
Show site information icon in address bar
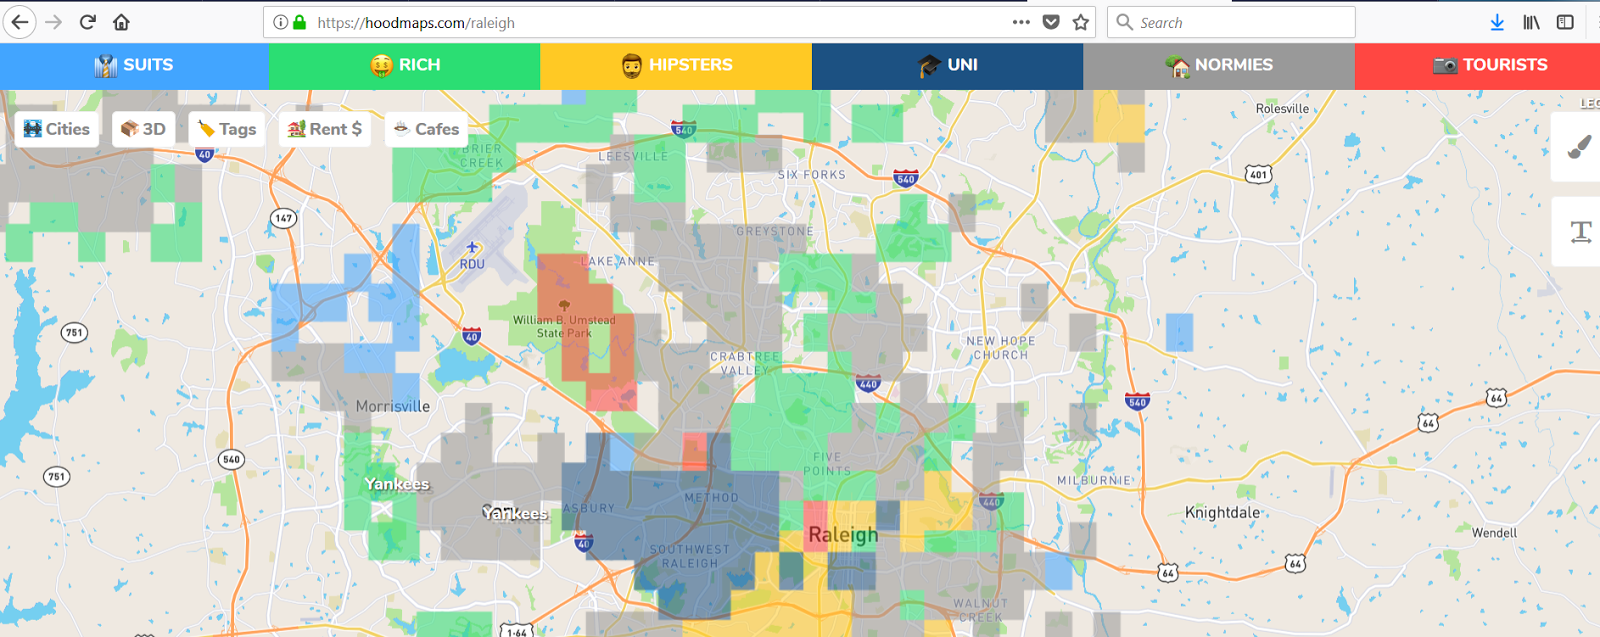click(x=280, y=22)
